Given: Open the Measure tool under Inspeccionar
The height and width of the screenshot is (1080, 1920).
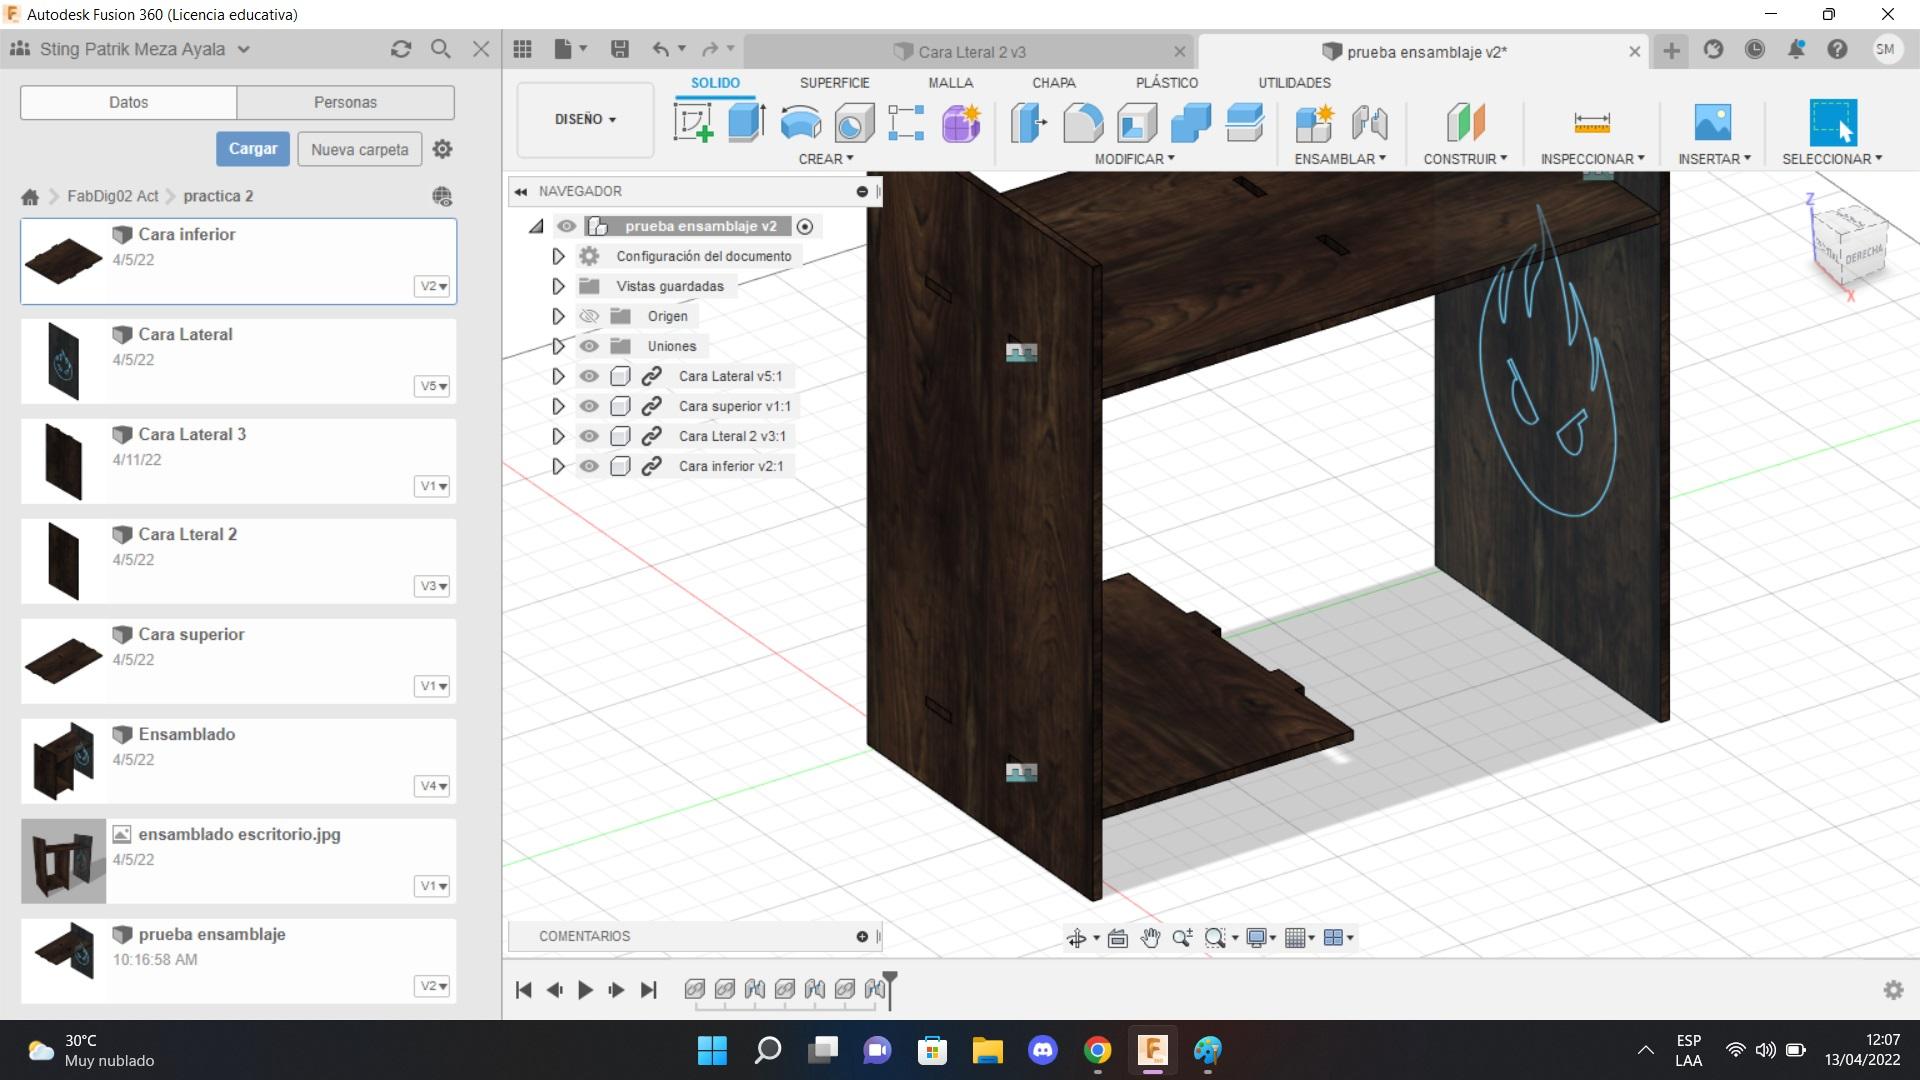Looking at the screenshot, I should pos(1591,123).
